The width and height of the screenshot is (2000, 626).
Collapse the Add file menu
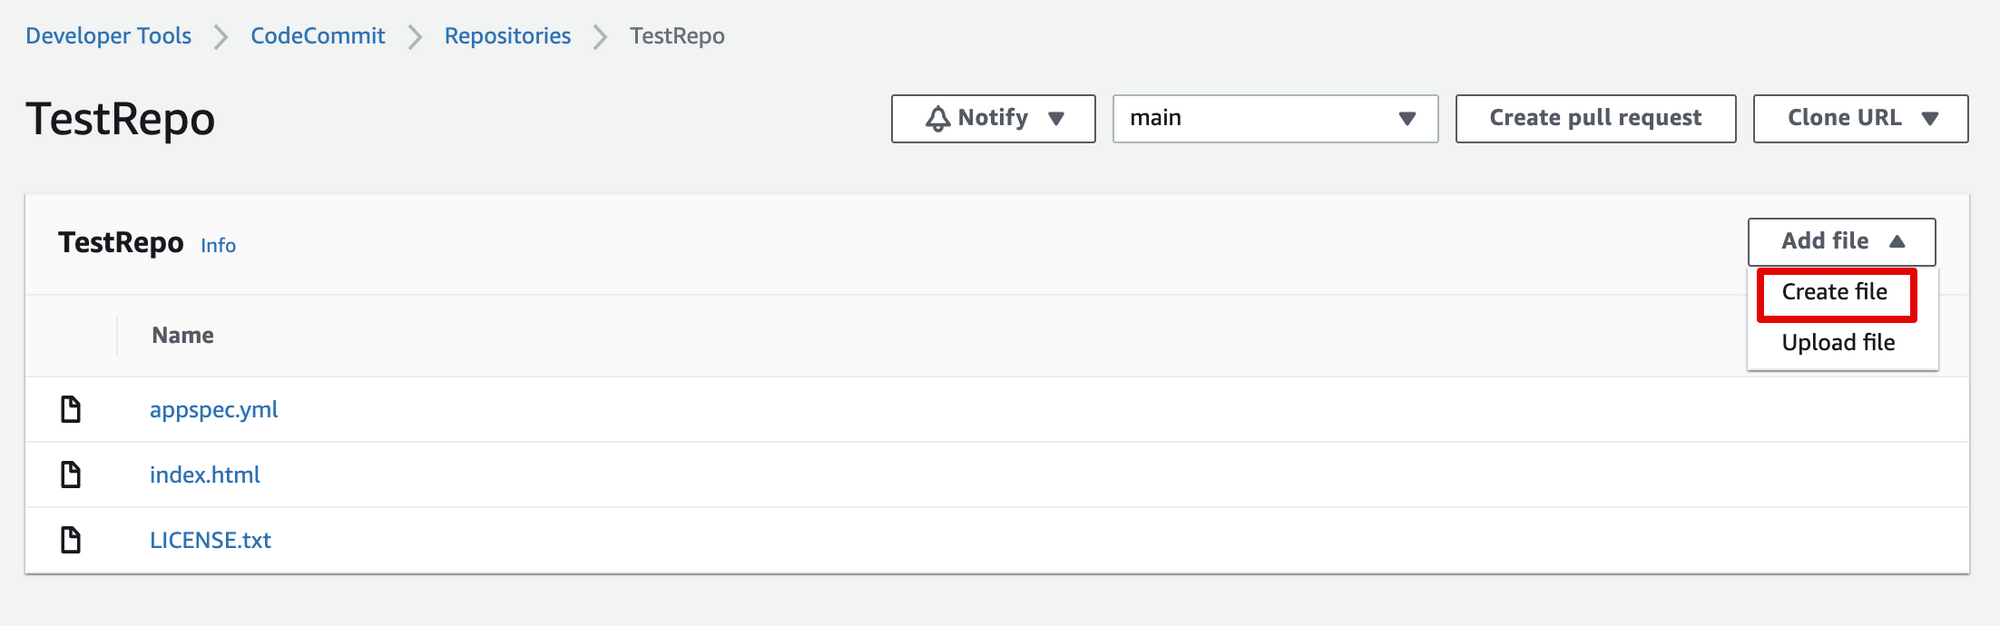pos(1841,241)
